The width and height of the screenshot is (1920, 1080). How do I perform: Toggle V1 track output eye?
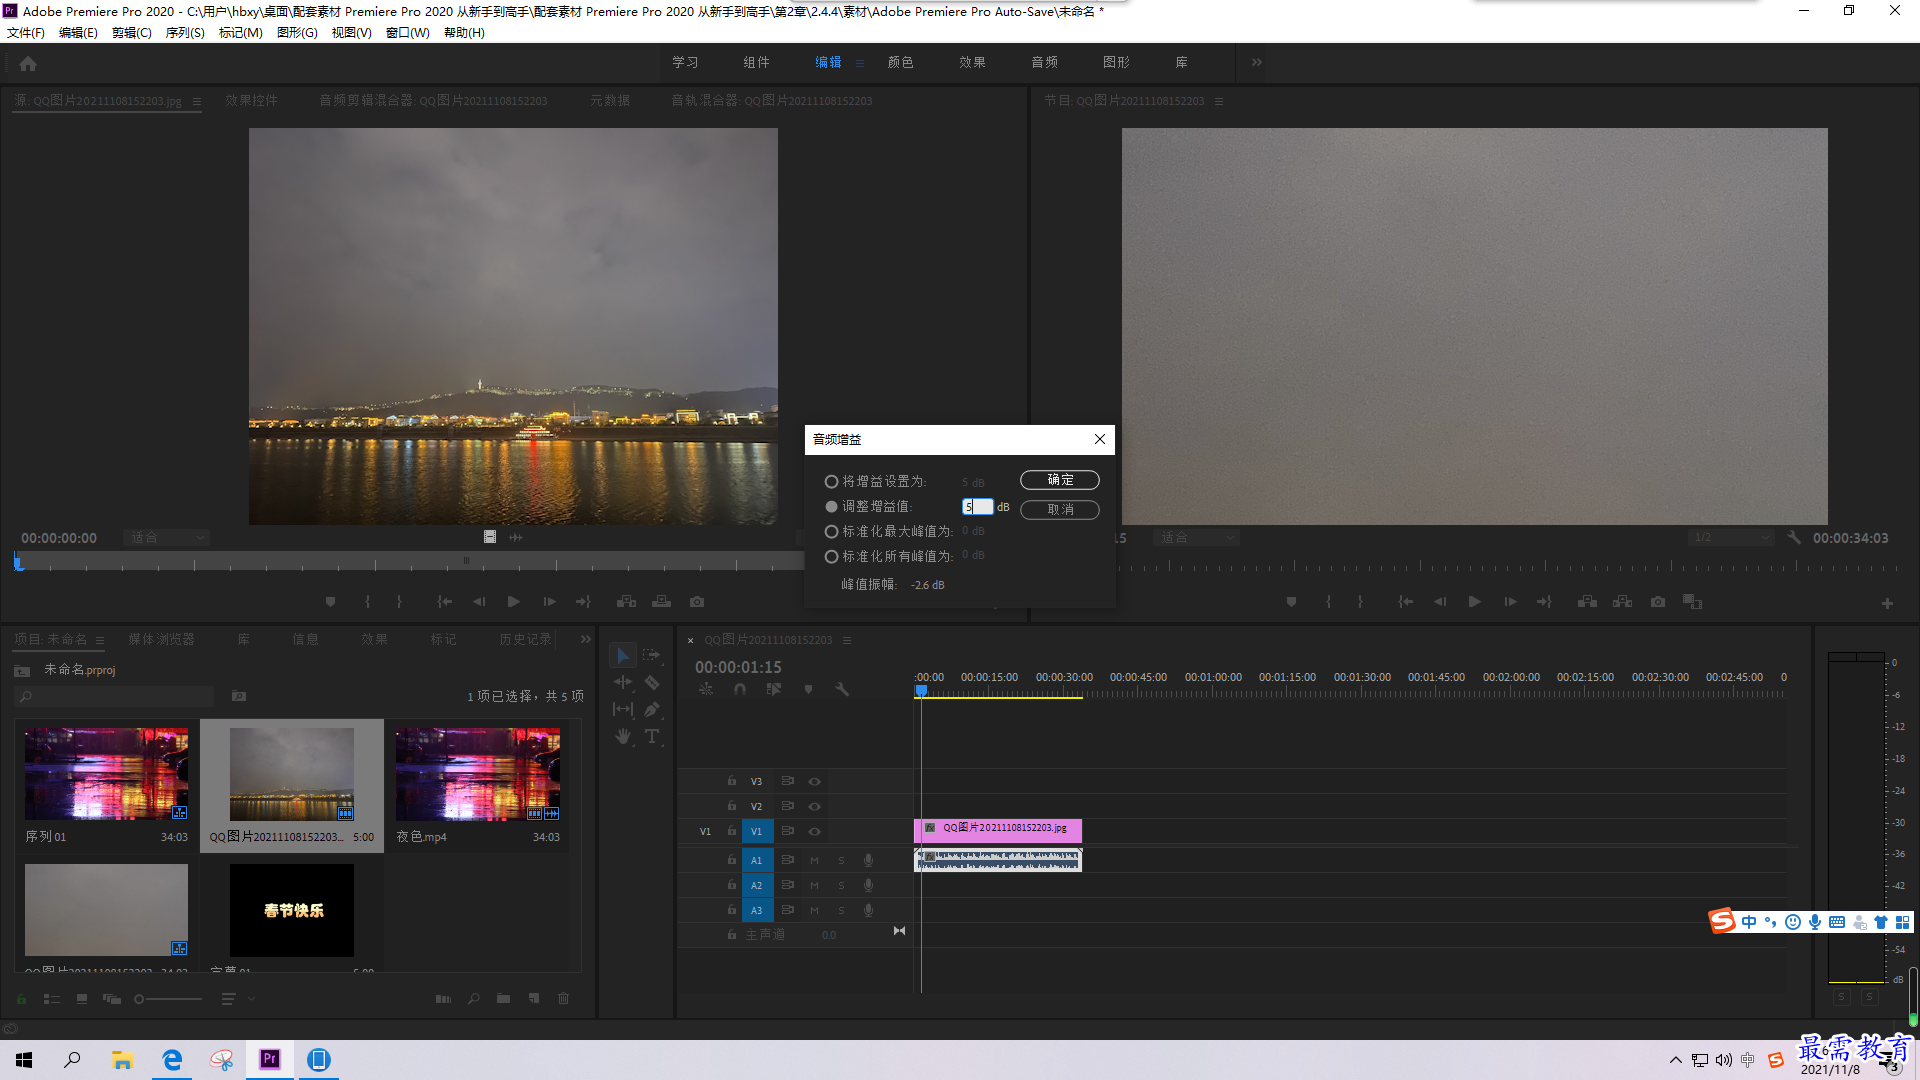814,831
